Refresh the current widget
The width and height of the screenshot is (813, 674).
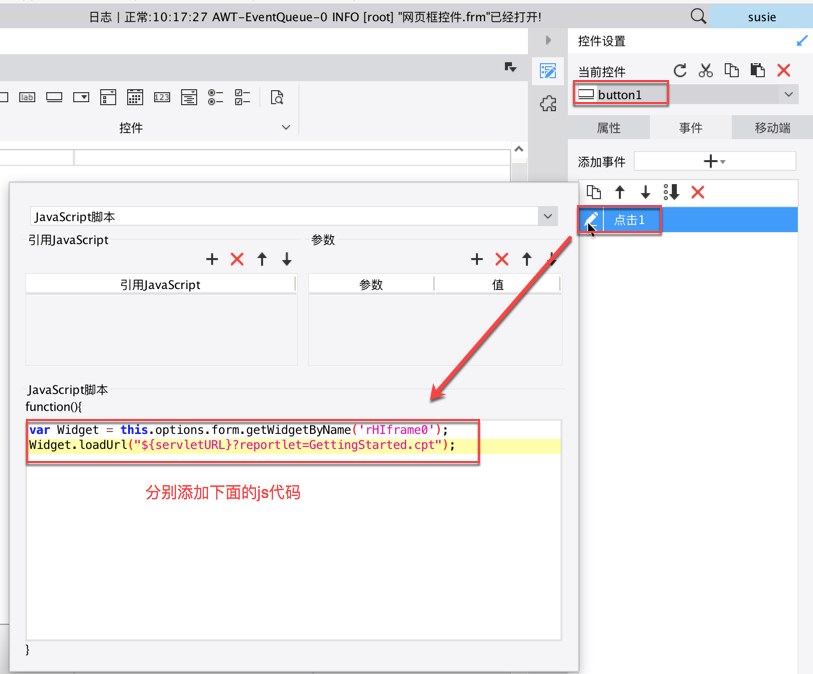[x=680, y=71]
